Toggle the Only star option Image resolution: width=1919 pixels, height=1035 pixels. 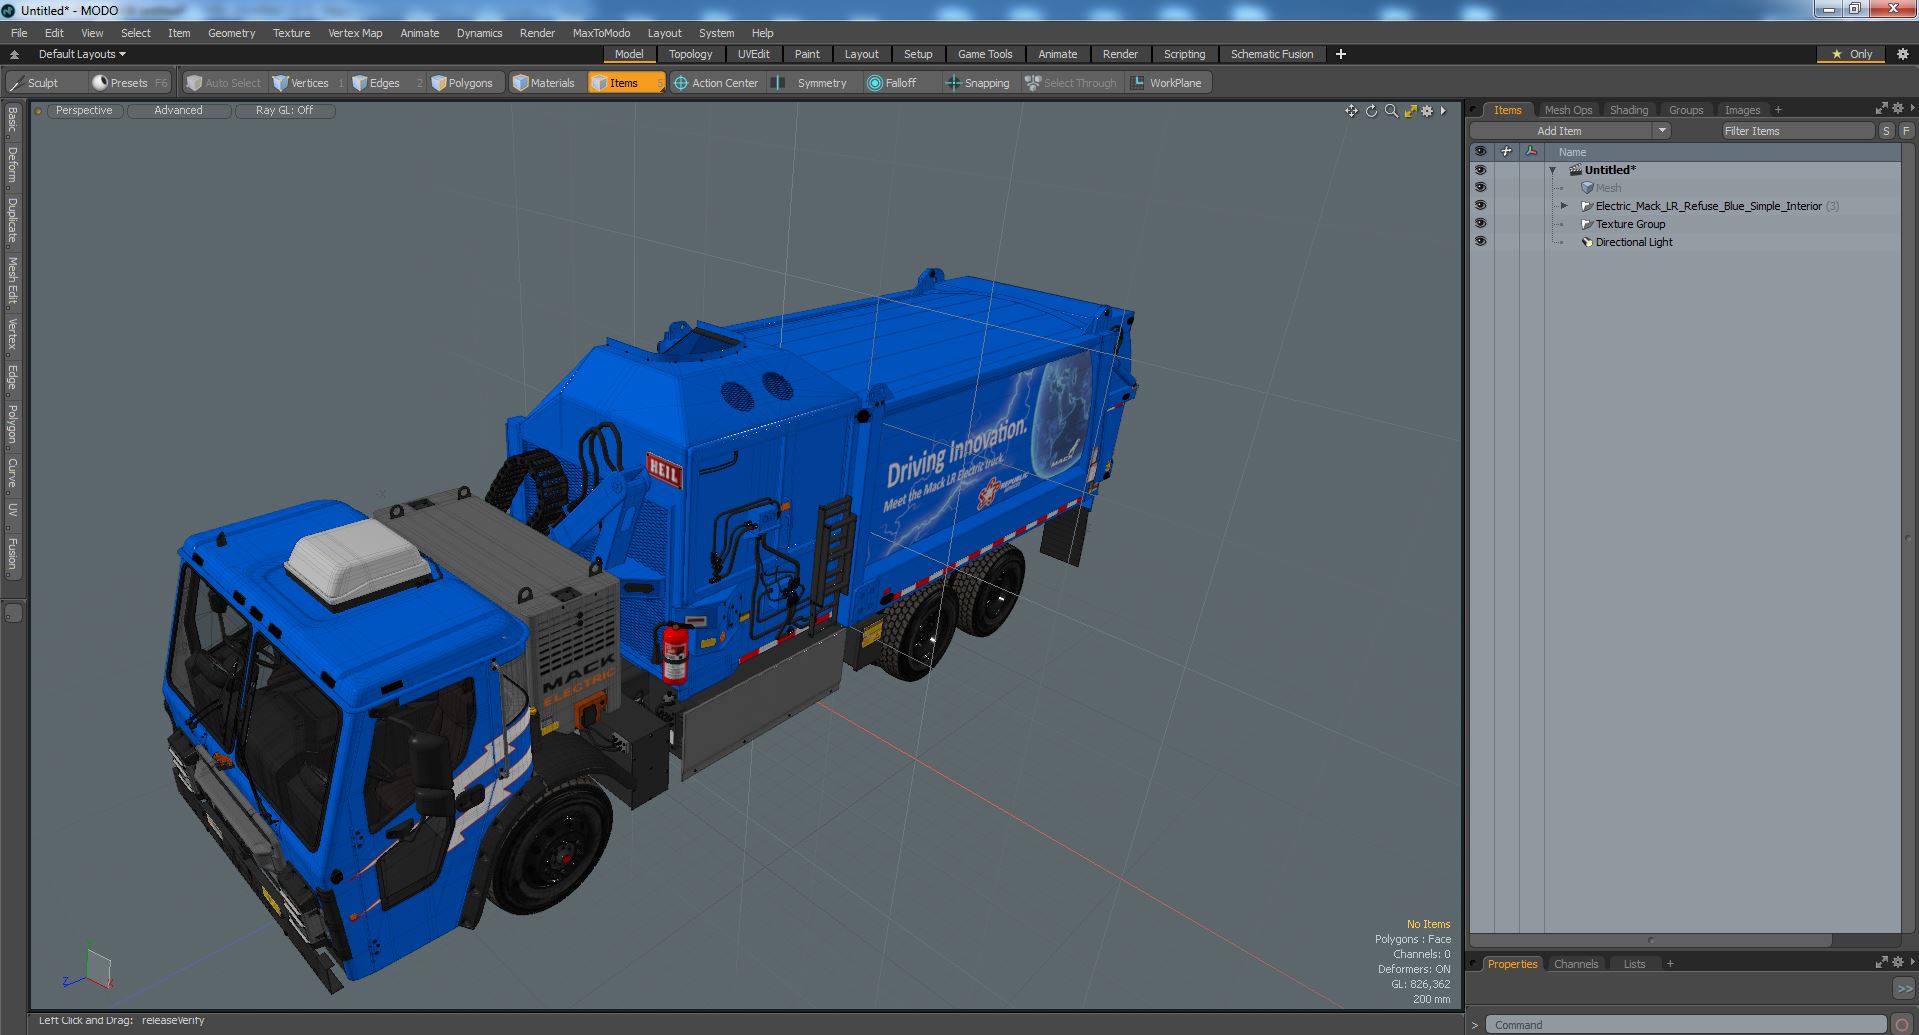1851,54
